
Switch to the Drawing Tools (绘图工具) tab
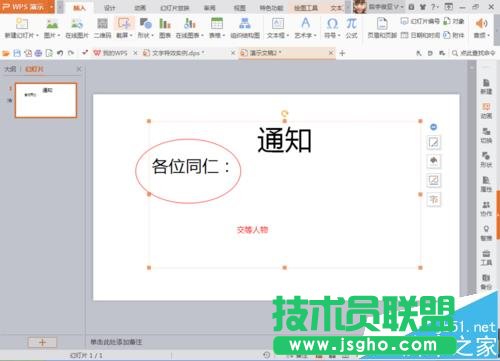306,8
